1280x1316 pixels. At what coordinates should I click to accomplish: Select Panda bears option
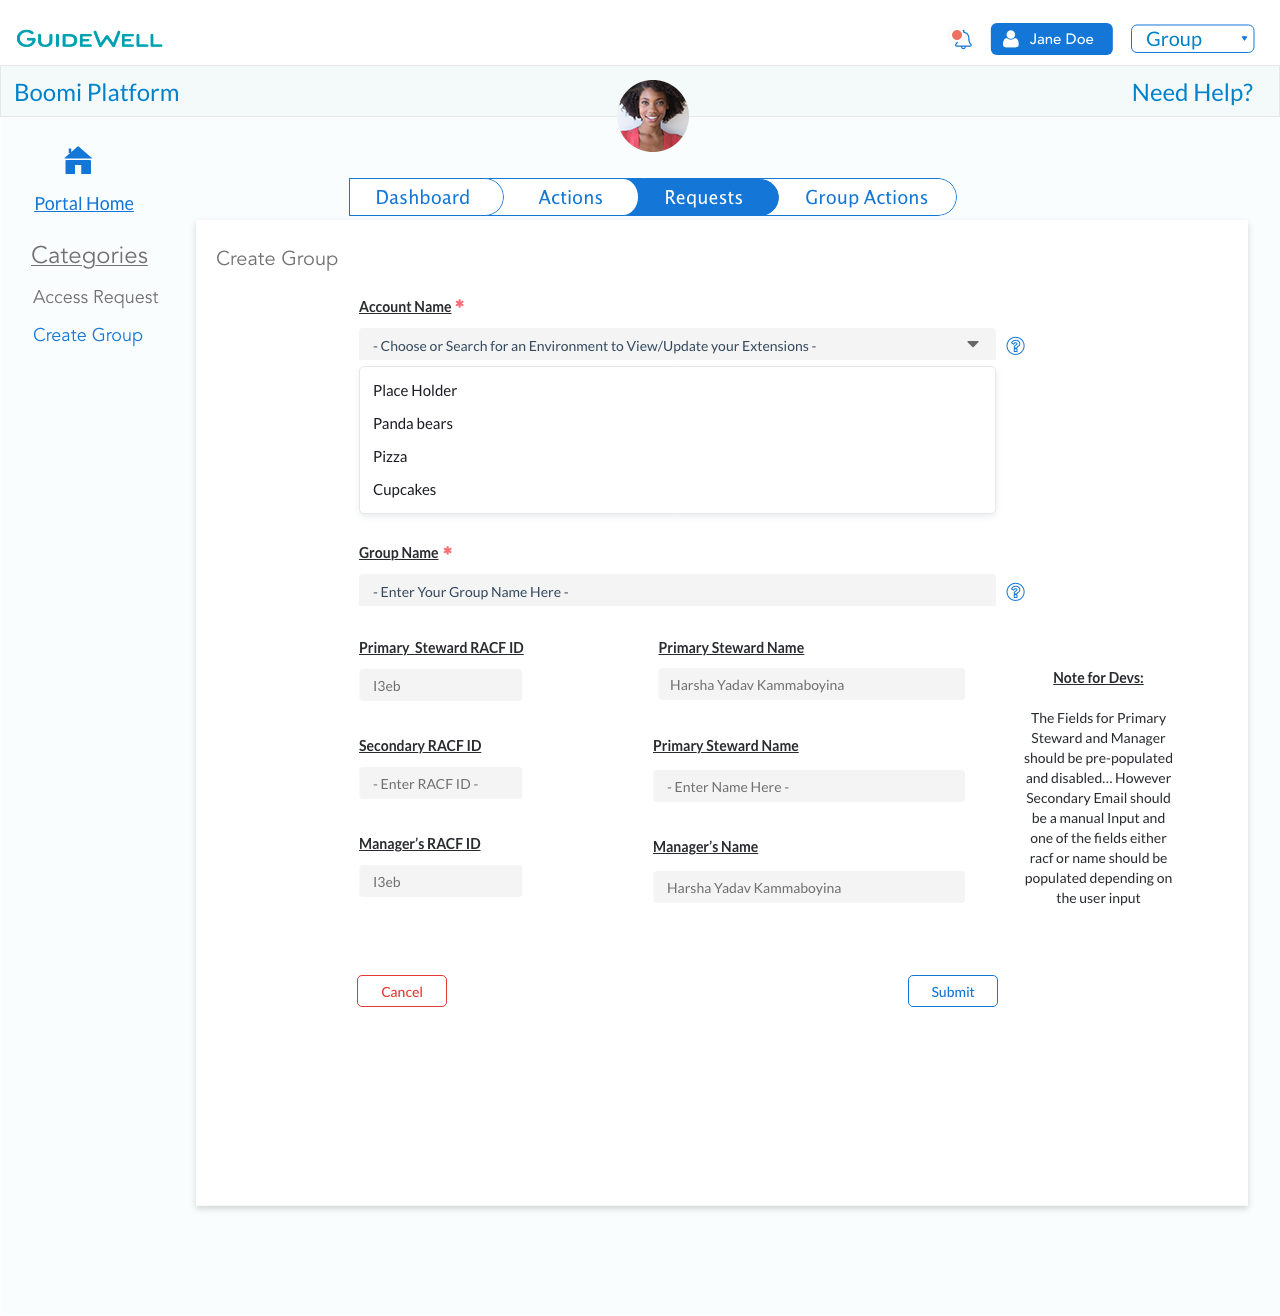[x=677, y=424]
